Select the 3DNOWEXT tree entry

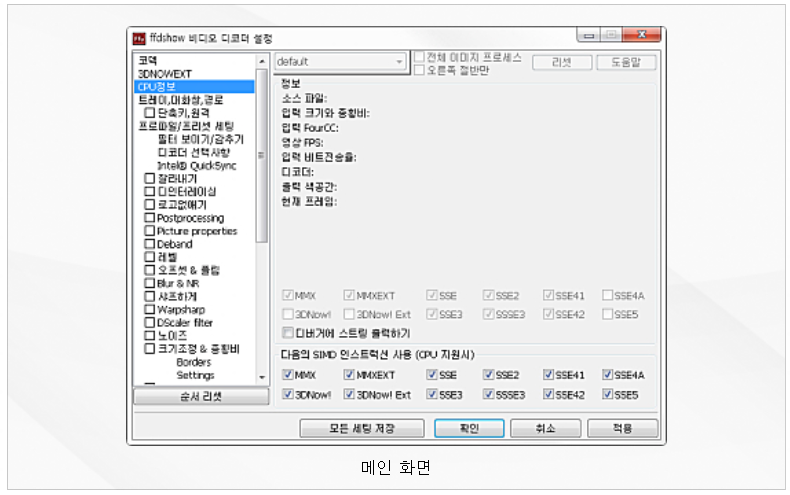click(x=165, y=74)
